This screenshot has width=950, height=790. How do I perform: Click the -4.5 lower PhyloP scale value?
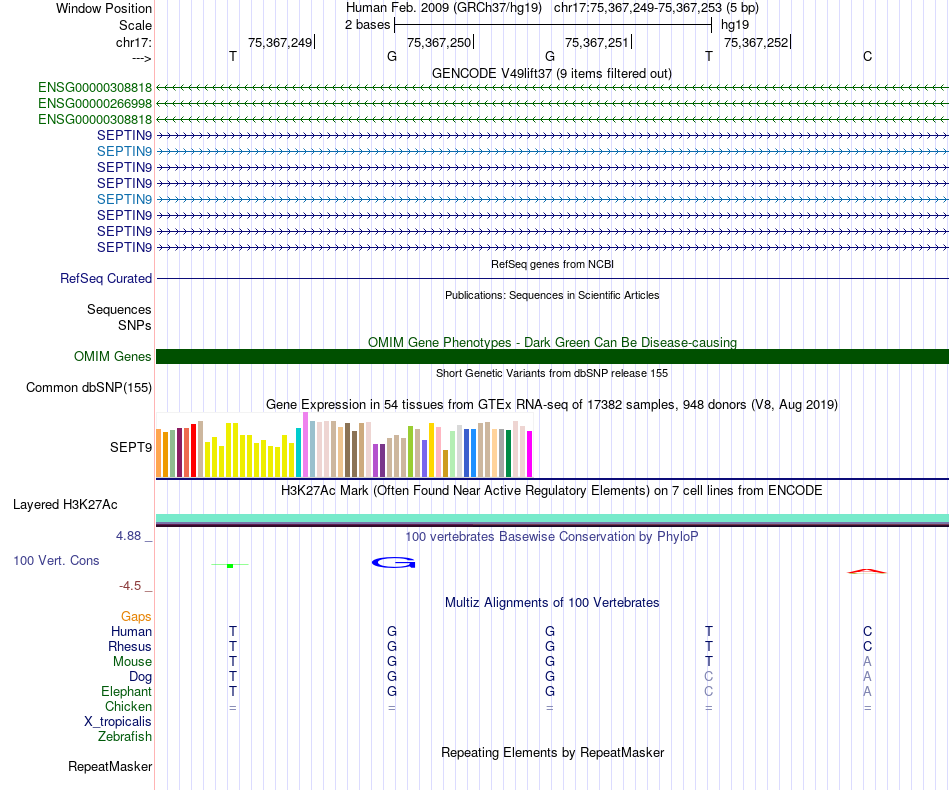(x=130, y=586)
